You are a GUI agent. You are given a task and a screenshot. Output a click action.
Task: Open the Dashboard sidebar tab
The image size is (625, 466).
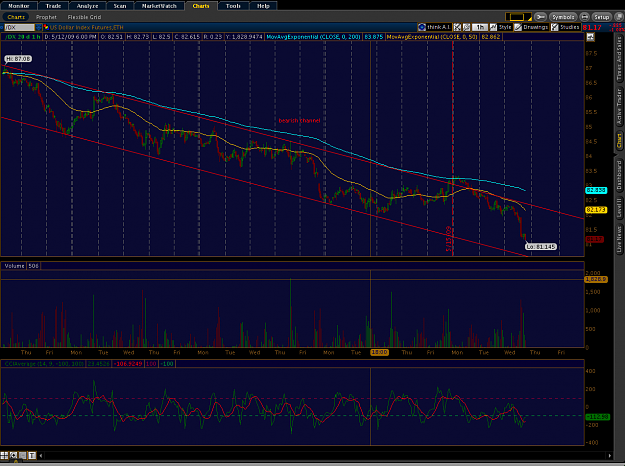click(619, 175)
